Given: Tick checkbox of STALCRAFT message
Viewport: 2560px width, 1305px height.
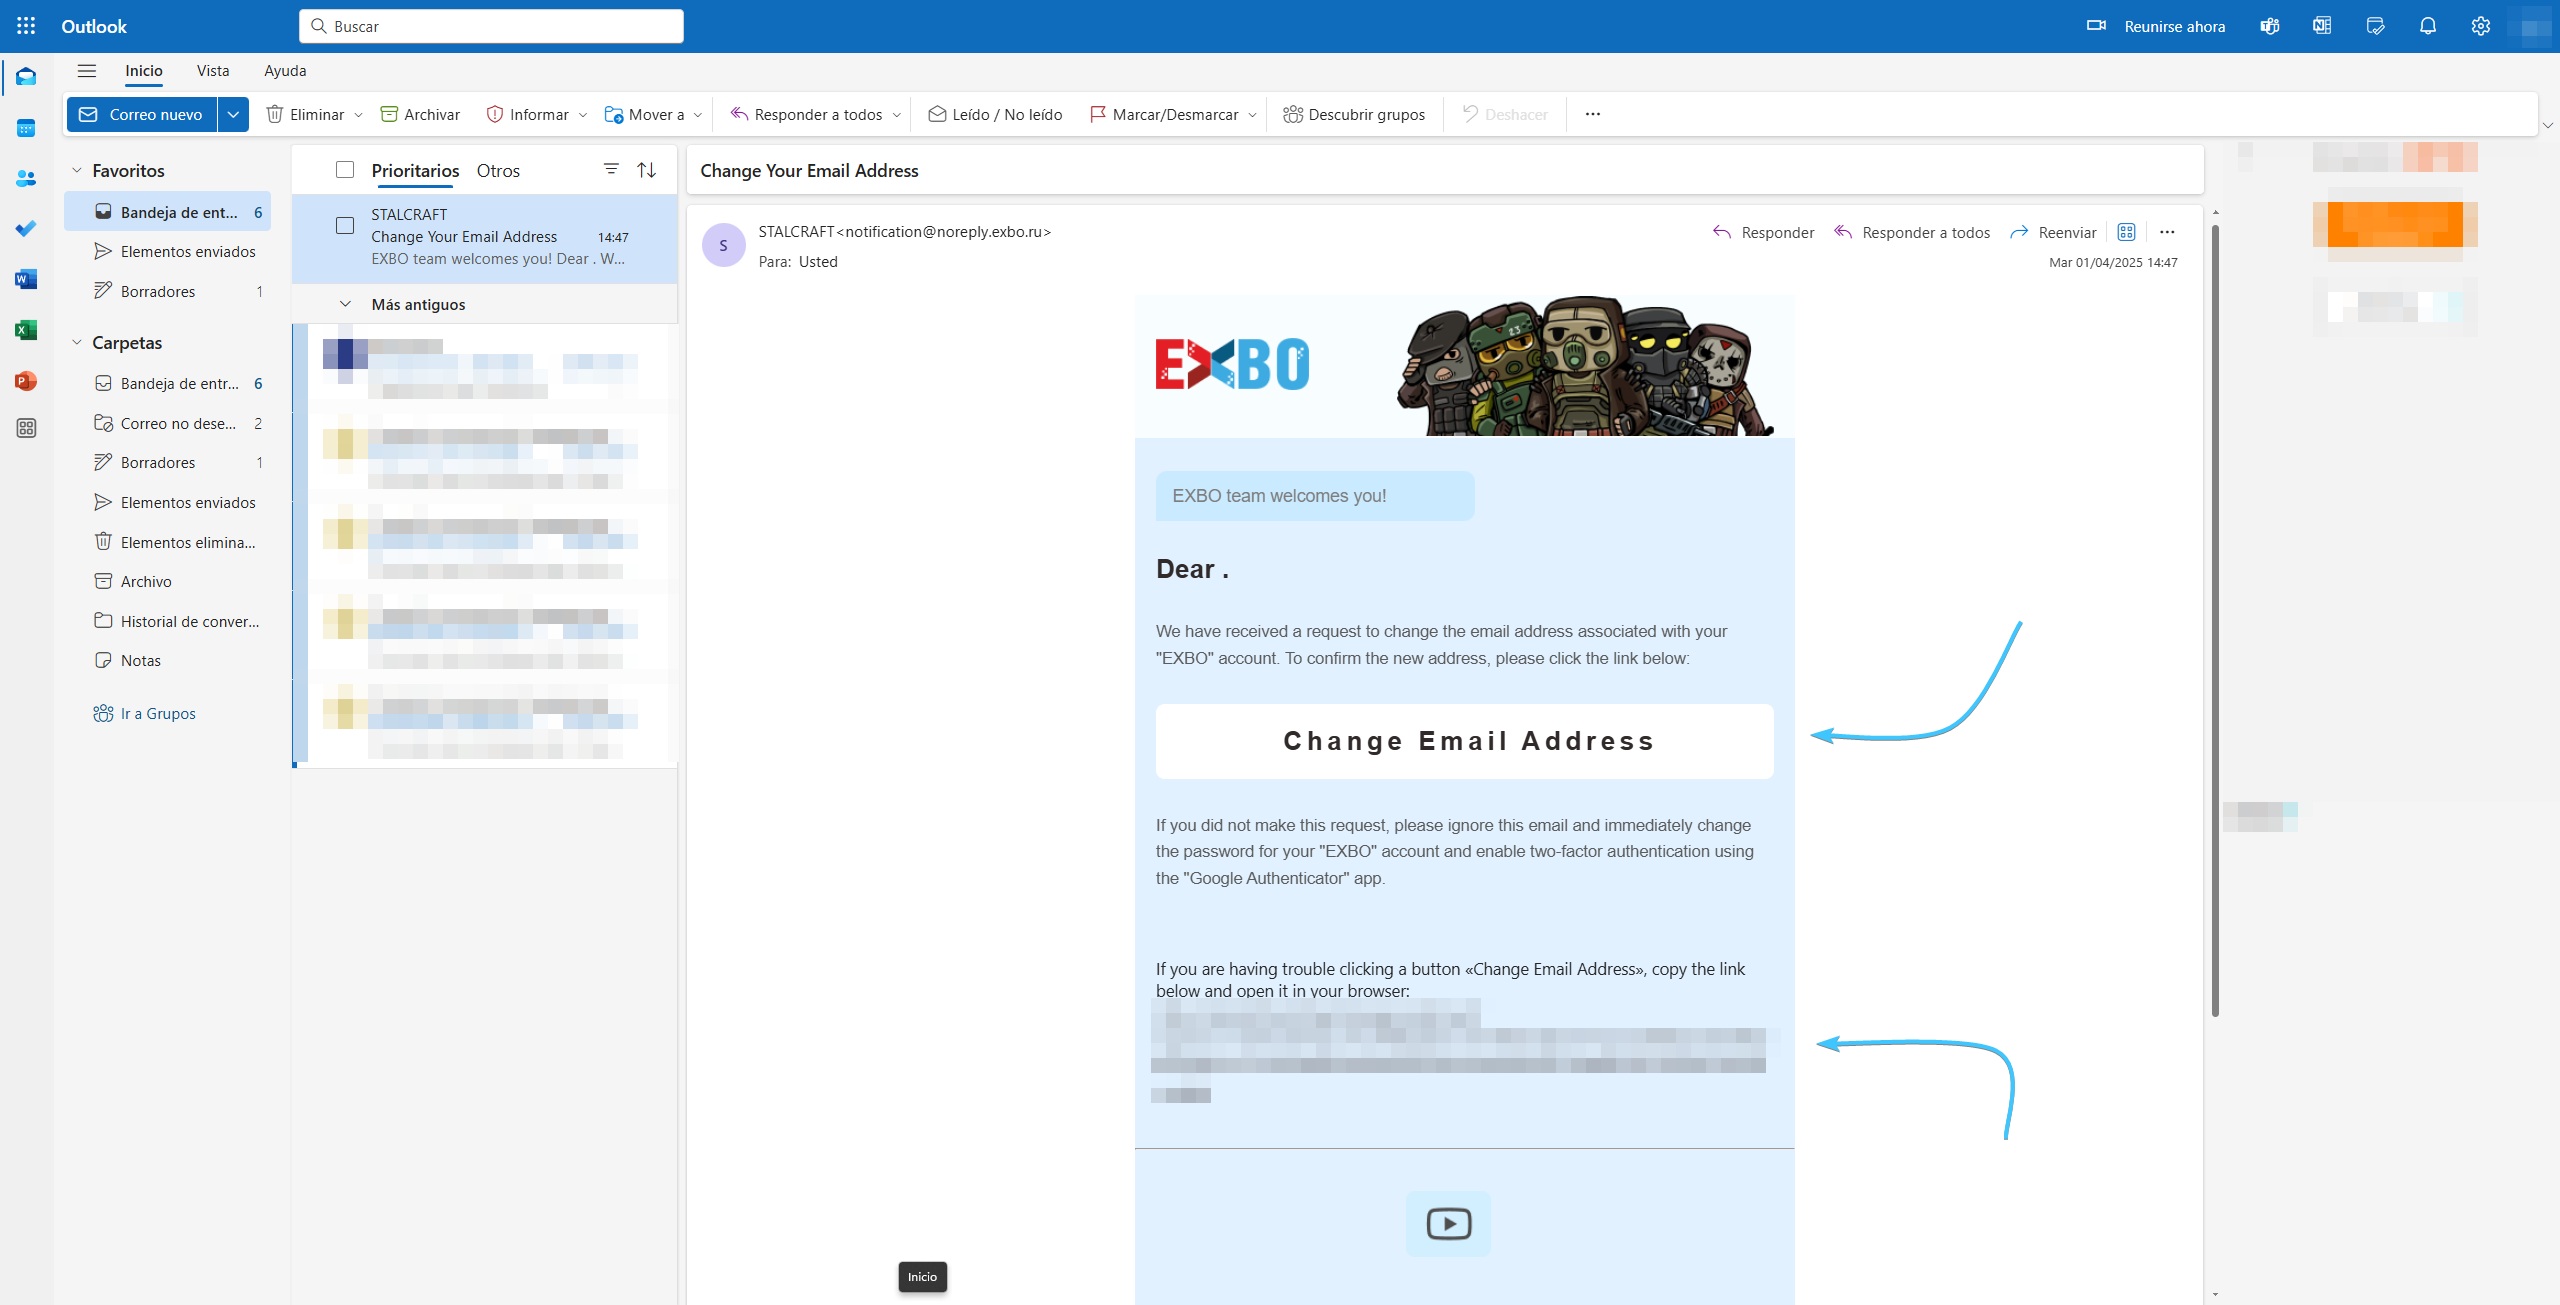Looking at the screenshot, I should [x=345, y=226].
